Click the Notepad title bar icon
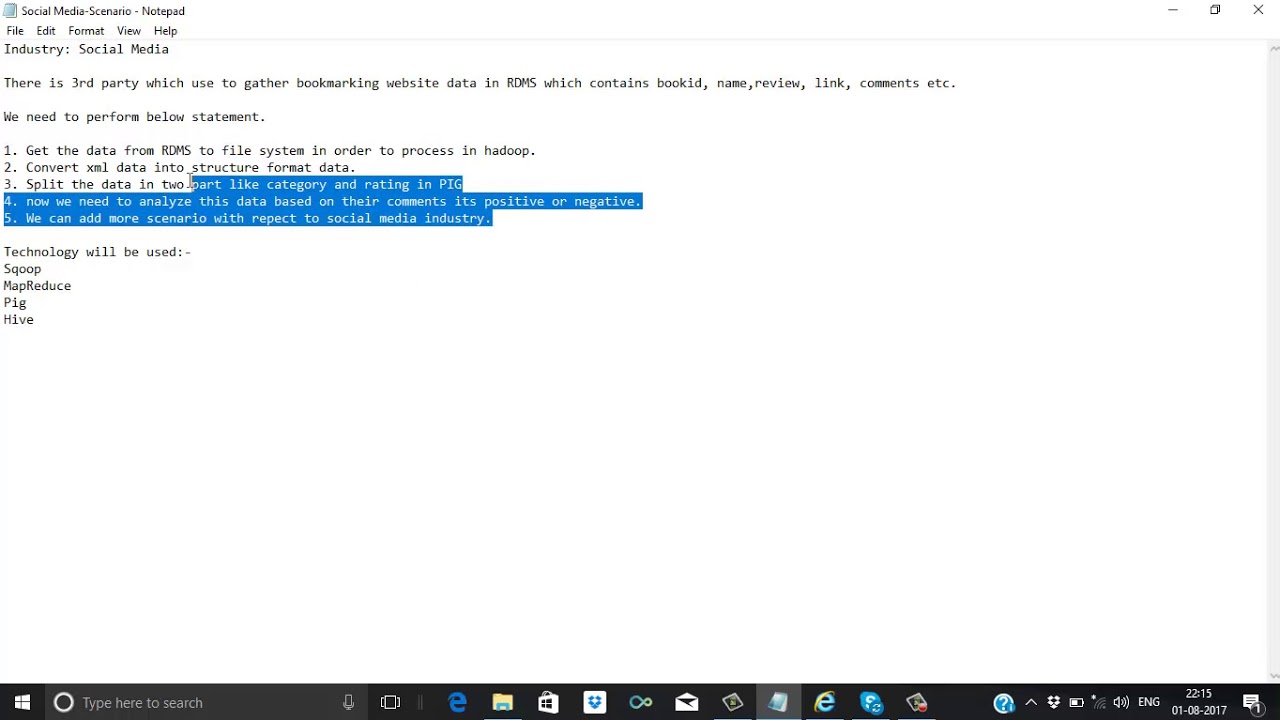Screen dimensions: 1280x720 pos(10,10)
